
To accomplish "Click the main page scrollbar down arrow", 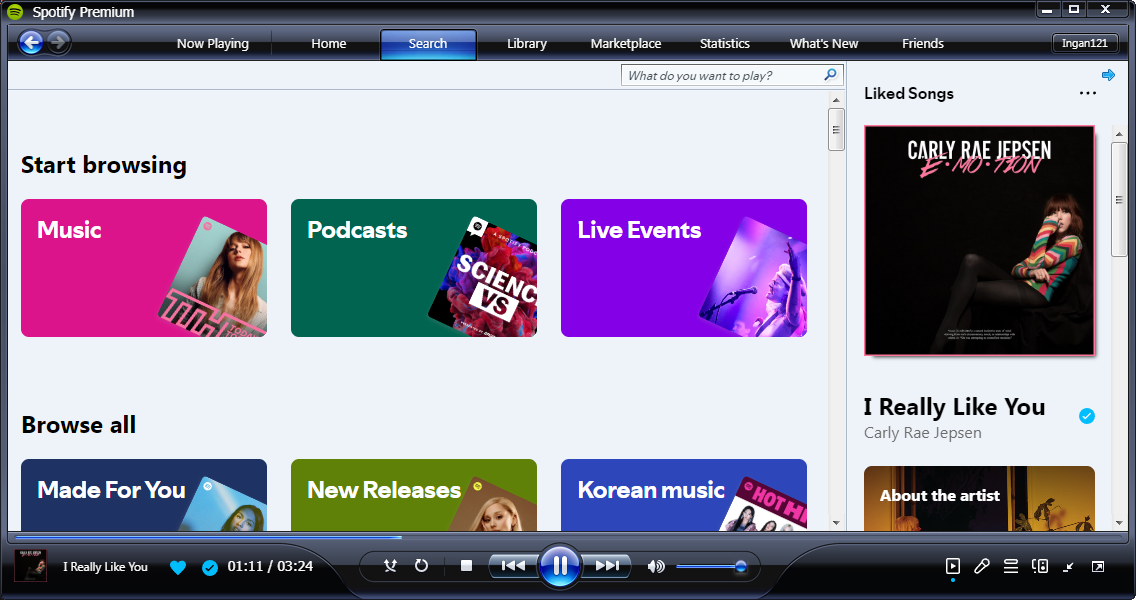I will tap(836, 522).
